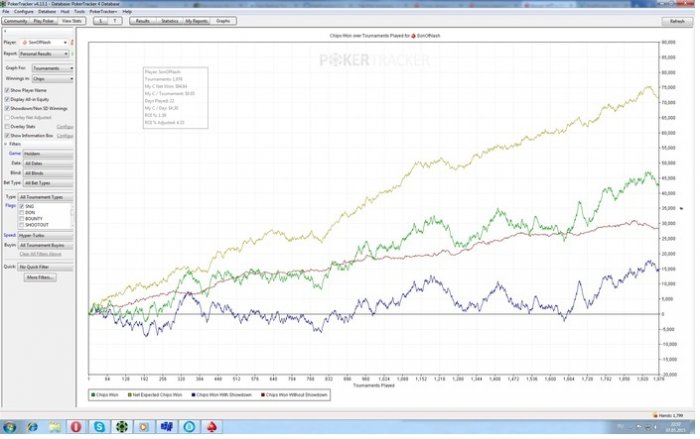Viewport: 700px width, 439px height.
Task: Switch to Skype in the taskbar
Action: [x=99, y=427]
